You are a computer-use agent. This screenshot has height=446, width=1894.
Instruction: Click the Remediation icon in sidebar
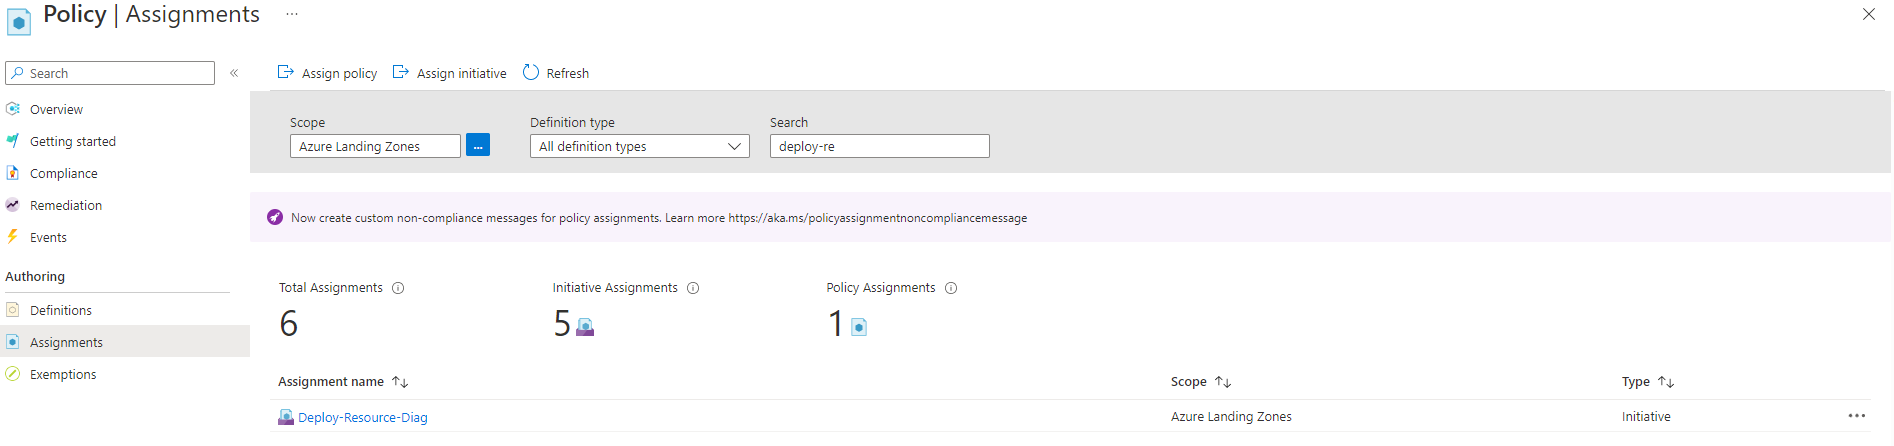pos(13,205)
